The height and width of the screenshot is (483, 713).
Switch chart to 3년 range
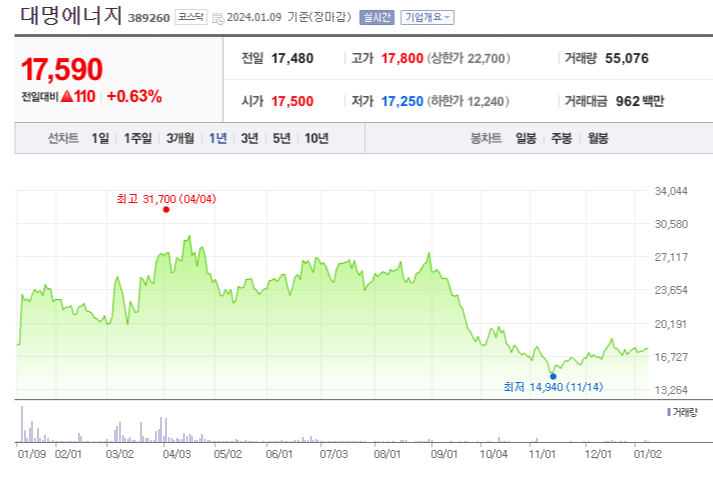pos(250,138)
